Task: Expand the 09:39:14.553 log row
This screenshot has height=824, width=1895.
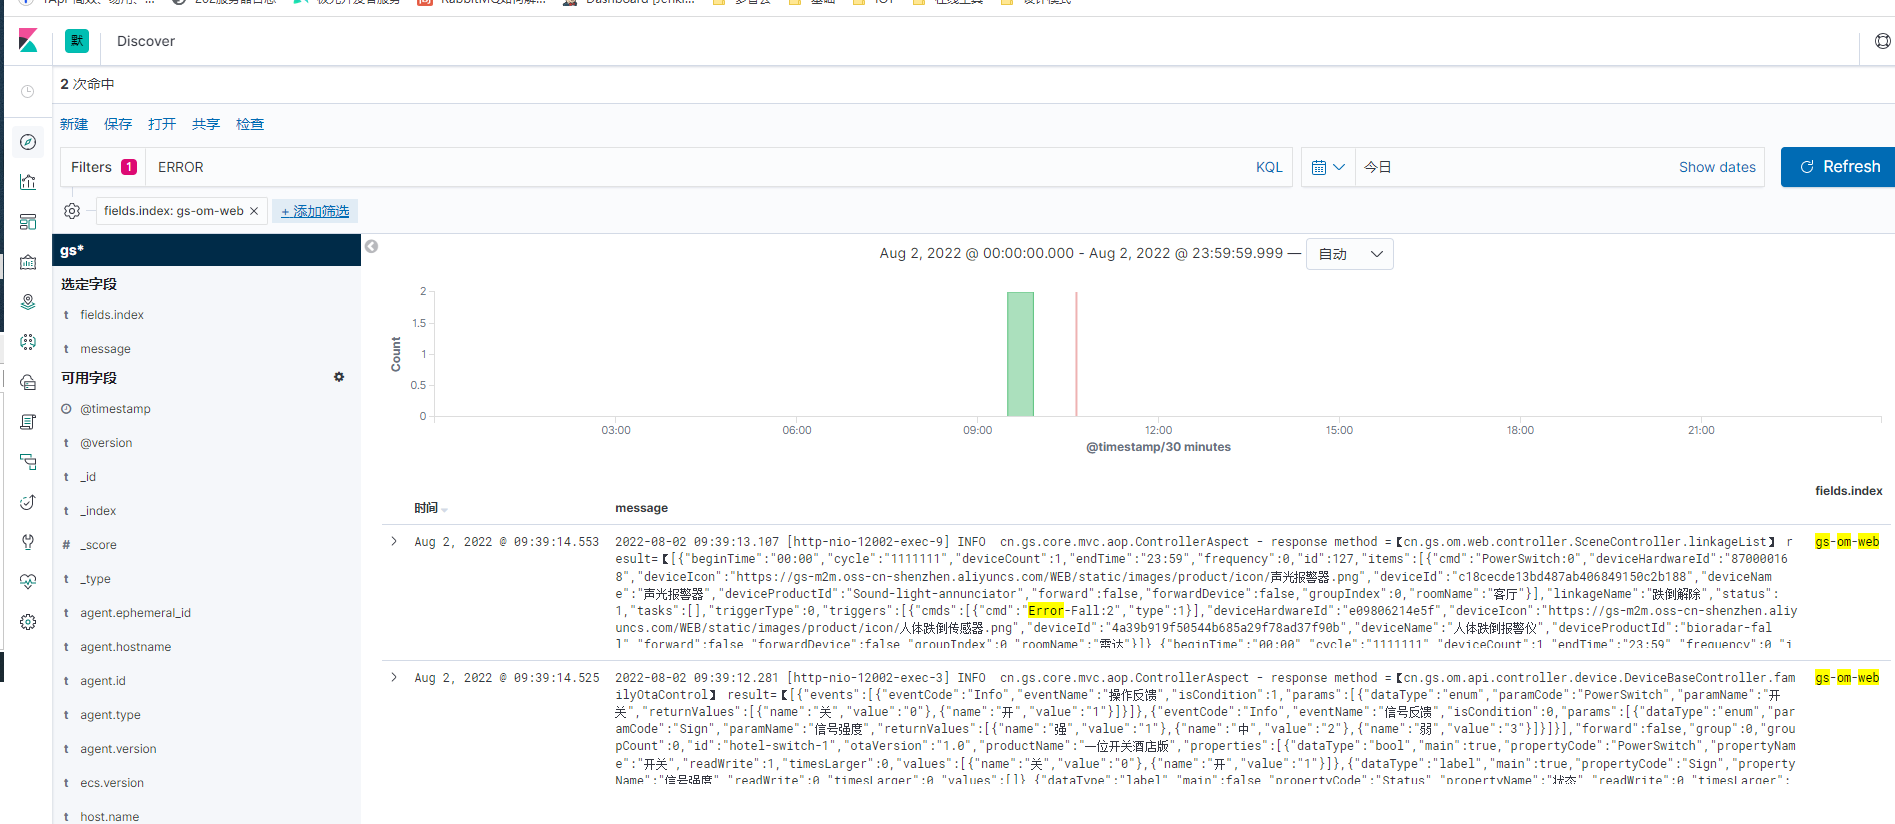Action: tap(394, 541)
